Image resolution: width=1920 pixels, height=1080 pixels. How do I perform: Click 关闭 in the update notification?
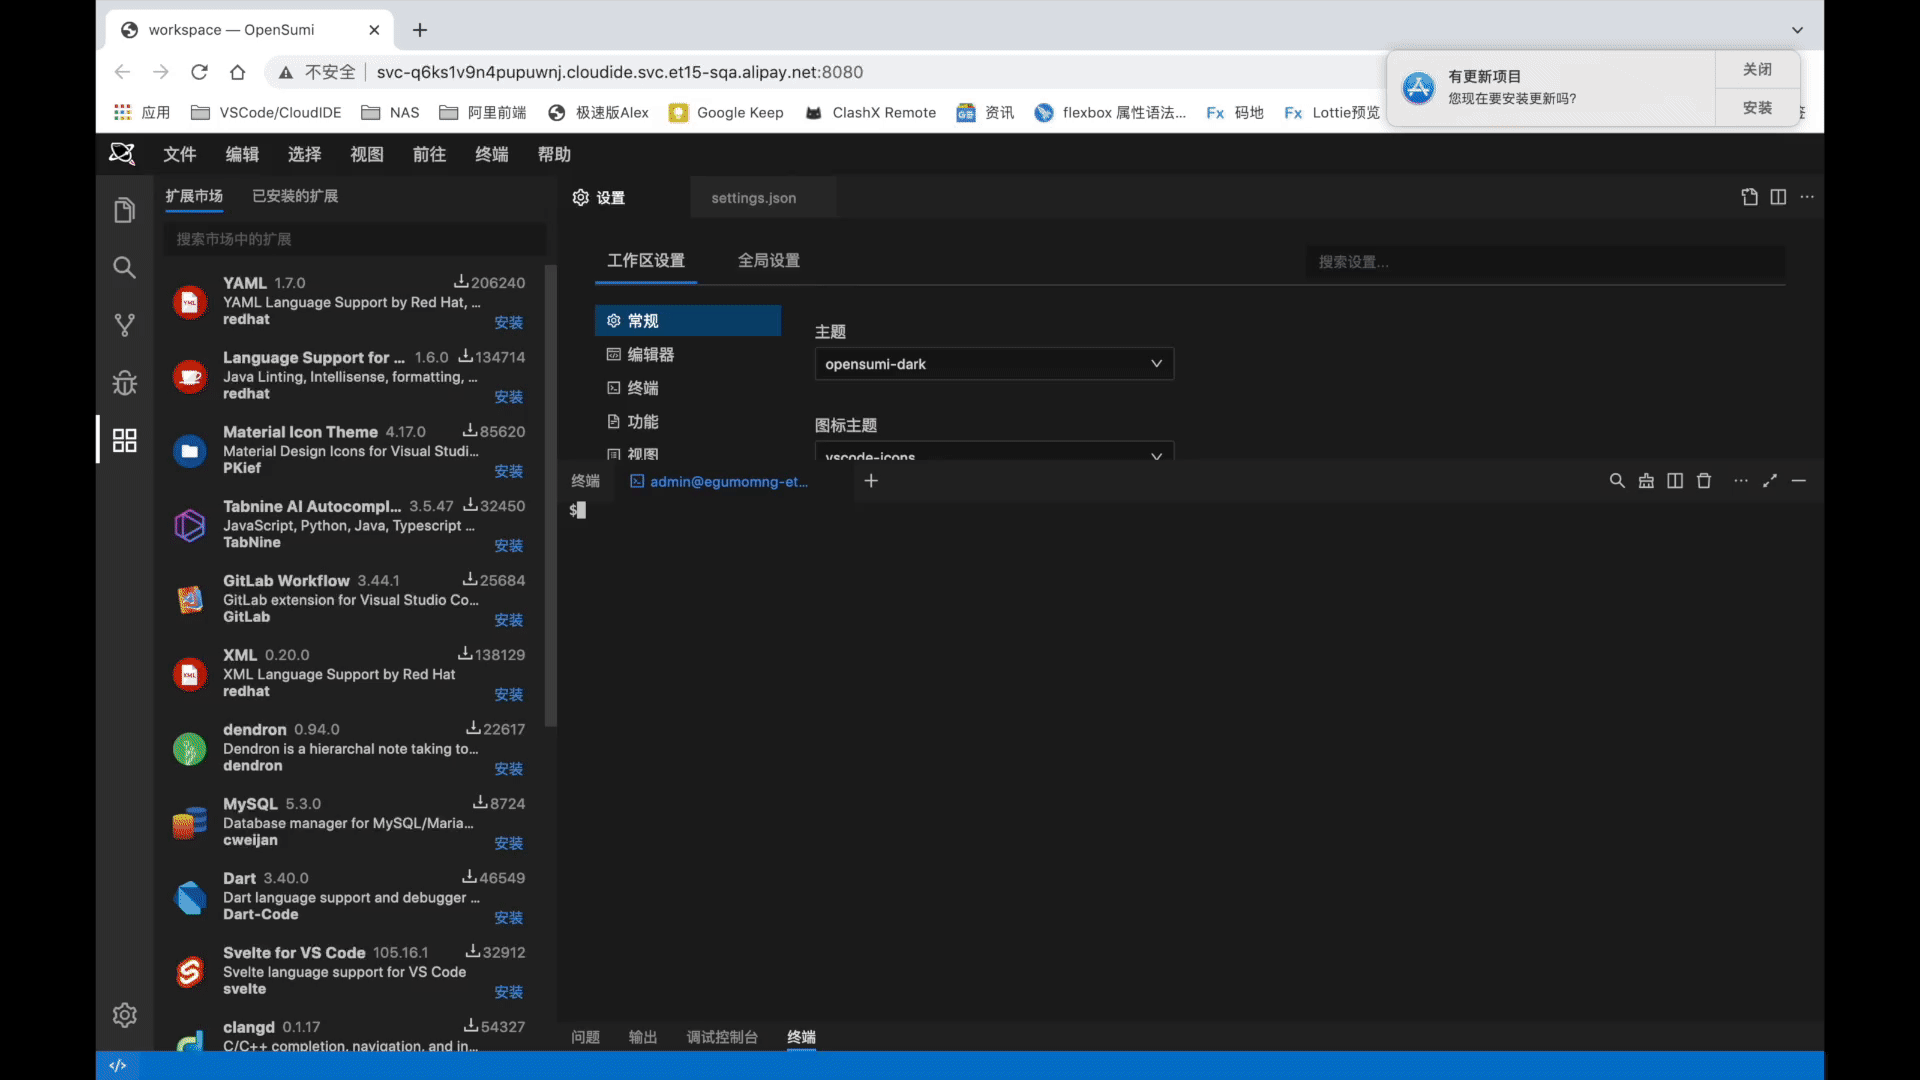pyautogui.click(x=1757, y=70)
